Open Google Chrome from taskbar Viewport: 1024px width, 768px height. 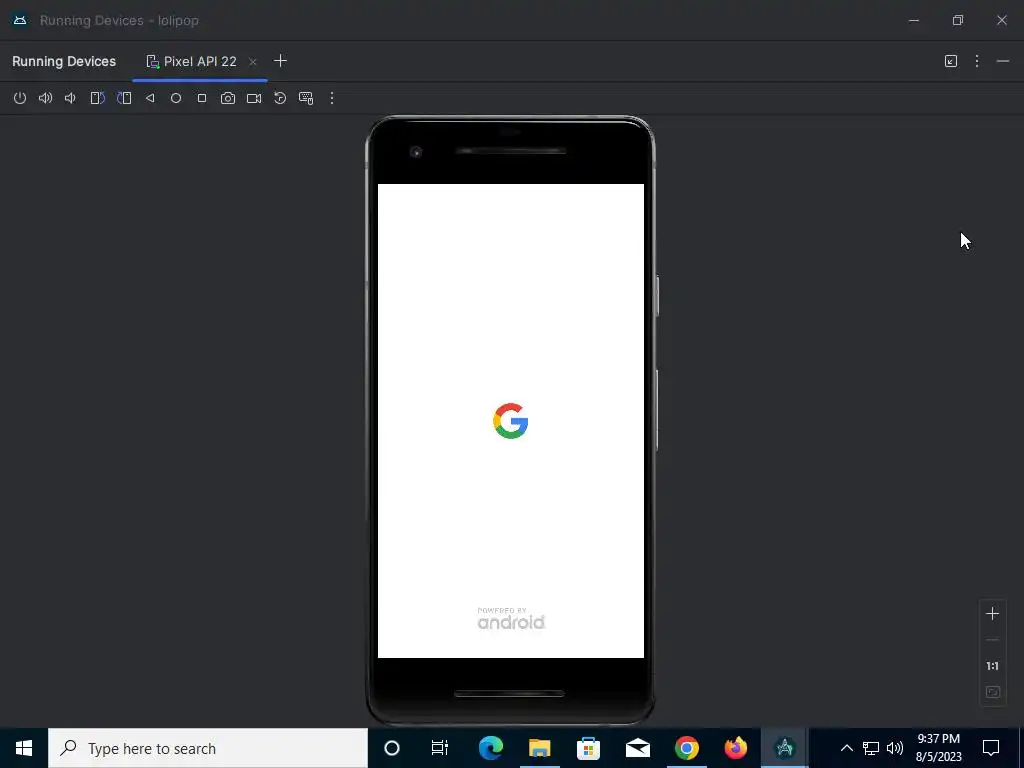tap(686, 748)
